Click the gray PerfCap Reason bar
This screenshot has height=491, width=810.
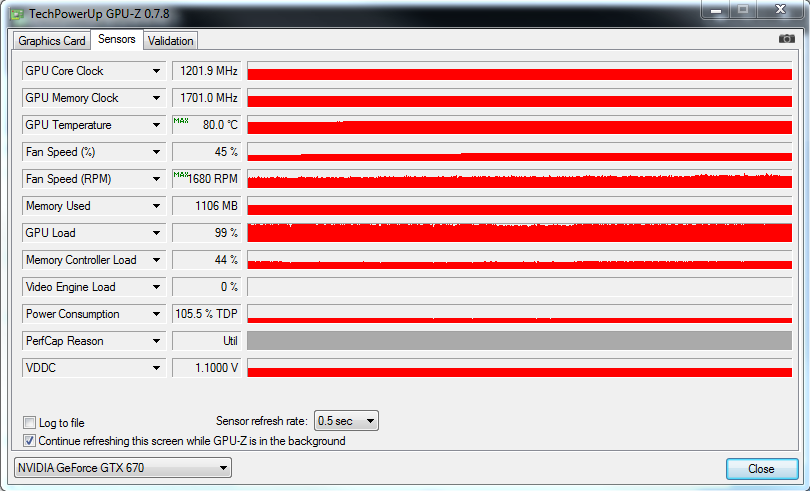coord(520,341)
